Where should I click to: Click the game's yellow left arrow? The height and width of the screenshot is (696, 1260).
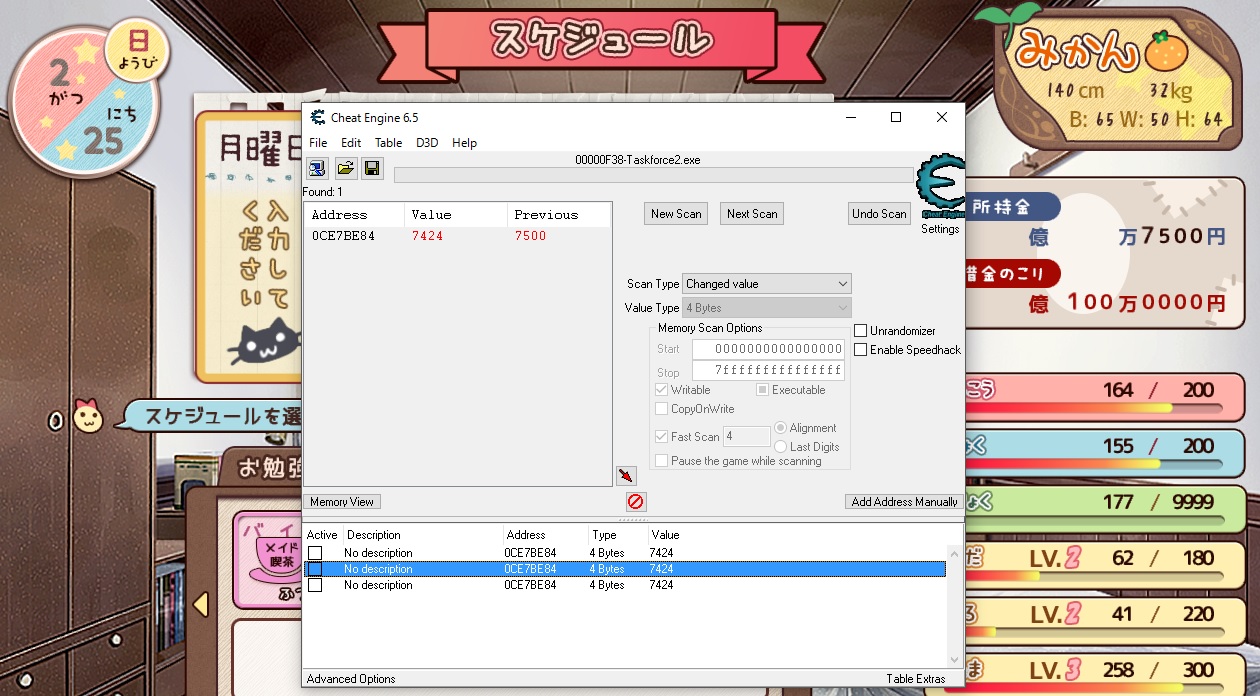tap(201, 603)
